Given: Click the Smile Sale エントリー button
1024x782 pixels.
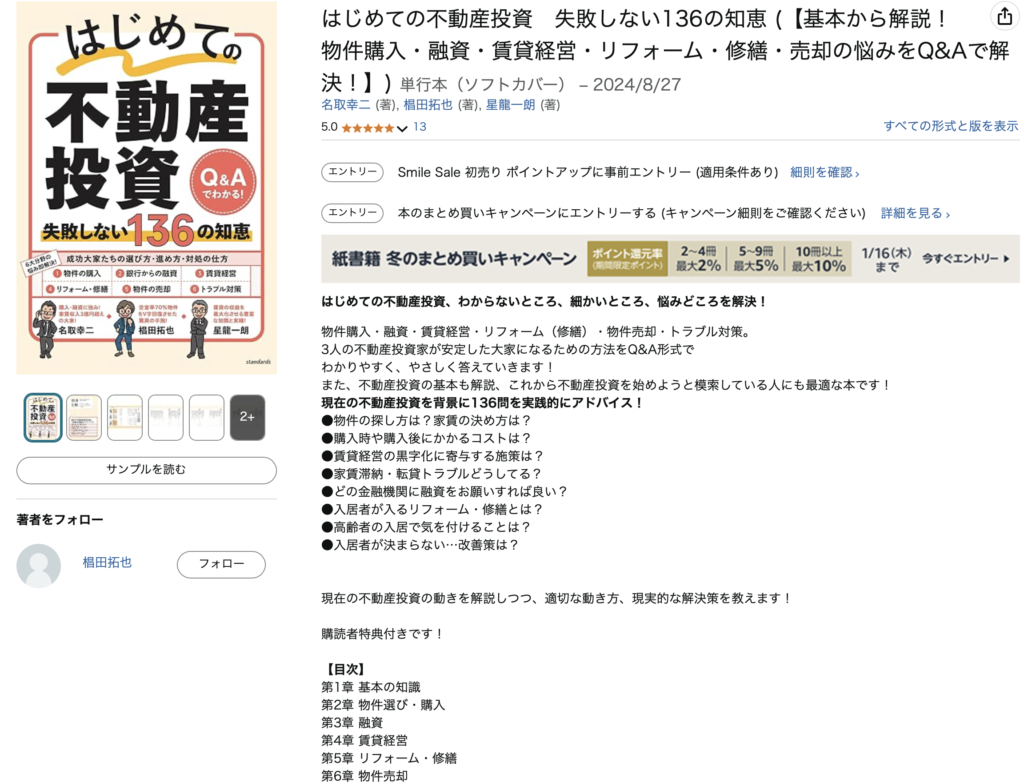Looking at the screenshot, I should click(x=353, y=172).
